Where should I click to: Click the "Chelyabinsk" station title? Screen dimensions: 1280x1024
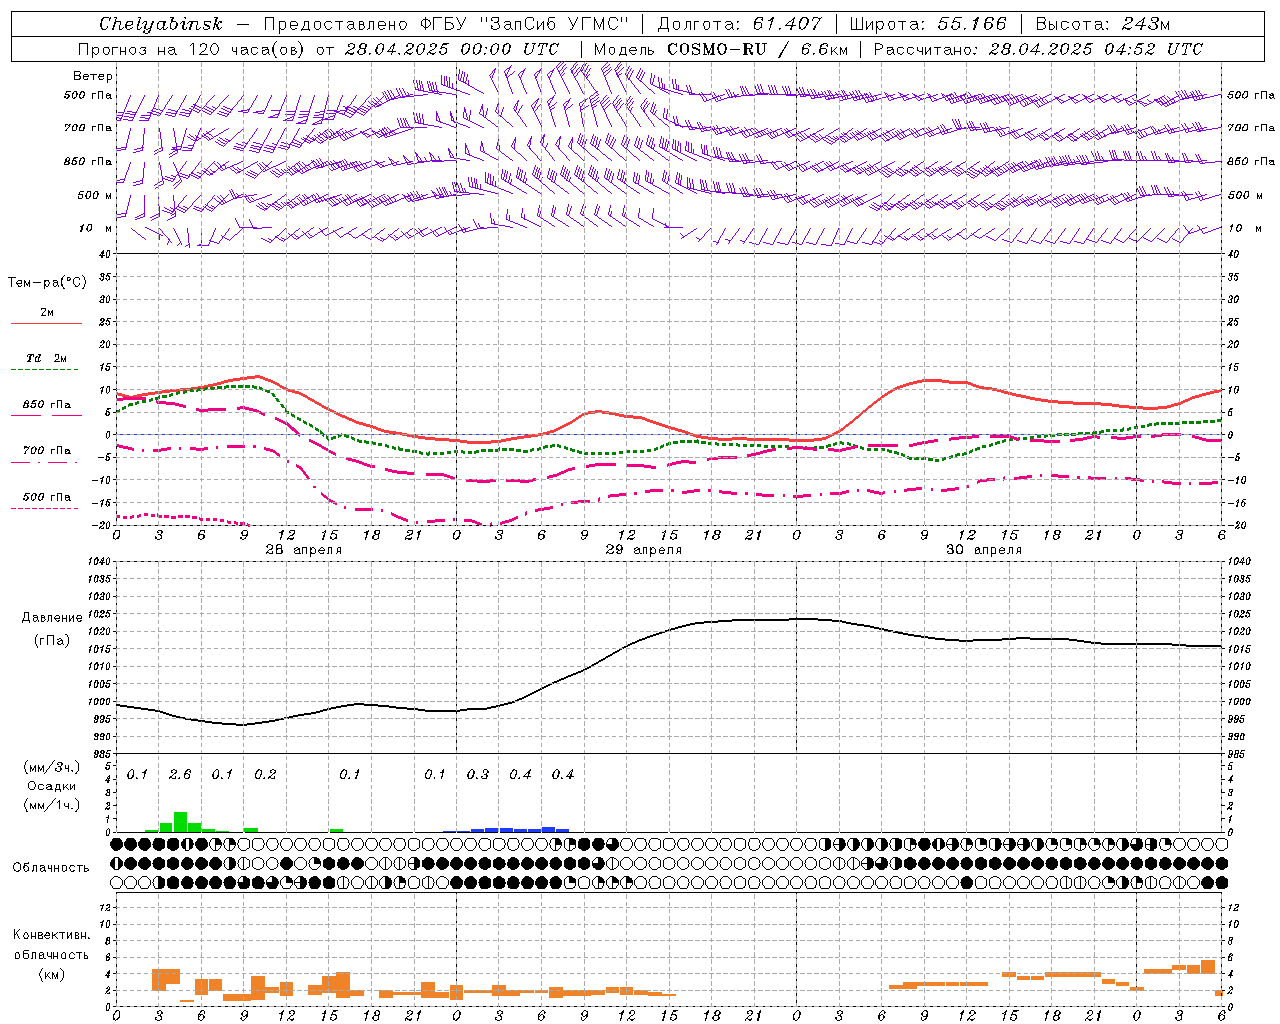click(161, 24)
